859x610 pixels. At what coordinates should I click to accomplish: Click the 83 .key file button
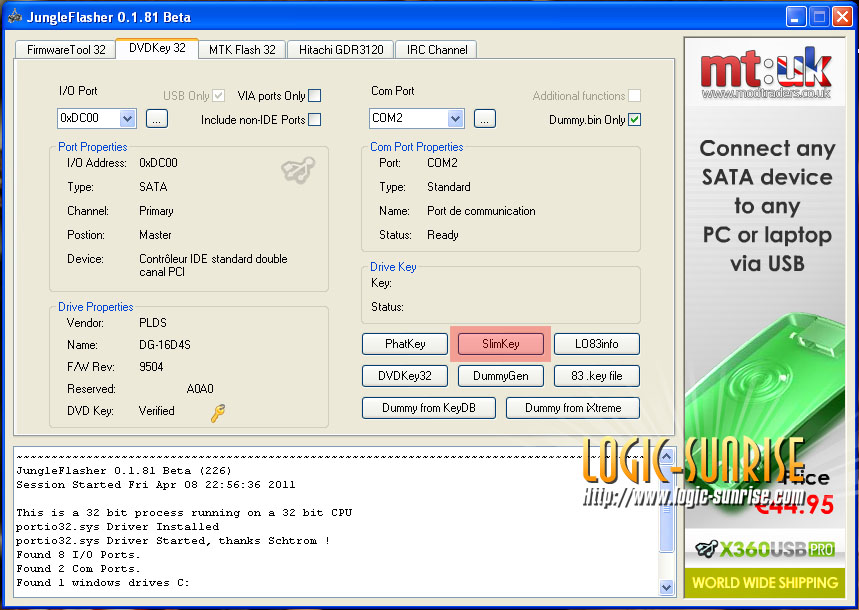tap(597, 376)
